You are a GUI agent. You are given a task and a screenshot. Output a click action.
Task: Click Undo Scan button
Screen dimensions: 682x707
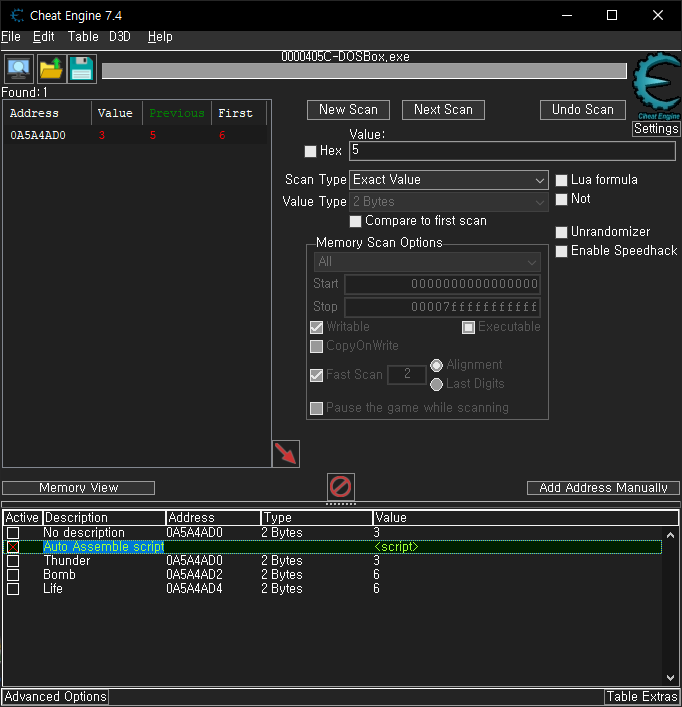point(582,110)
